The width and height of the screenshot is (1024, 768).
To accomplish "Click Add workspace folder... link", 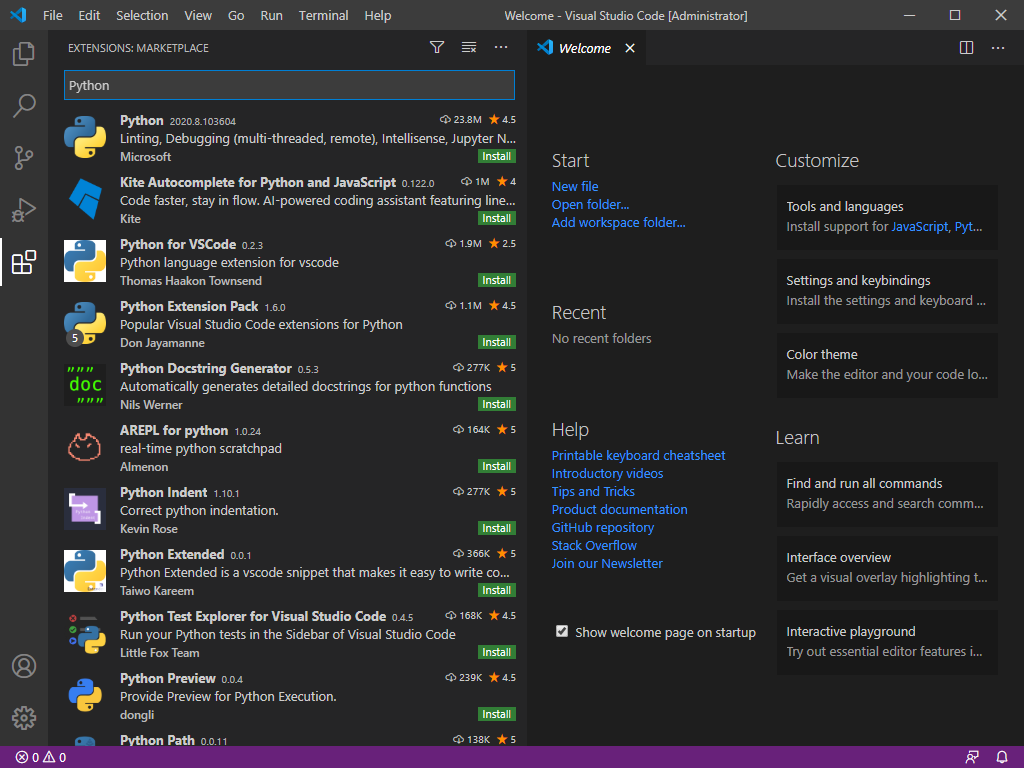I will click(618, 222).
